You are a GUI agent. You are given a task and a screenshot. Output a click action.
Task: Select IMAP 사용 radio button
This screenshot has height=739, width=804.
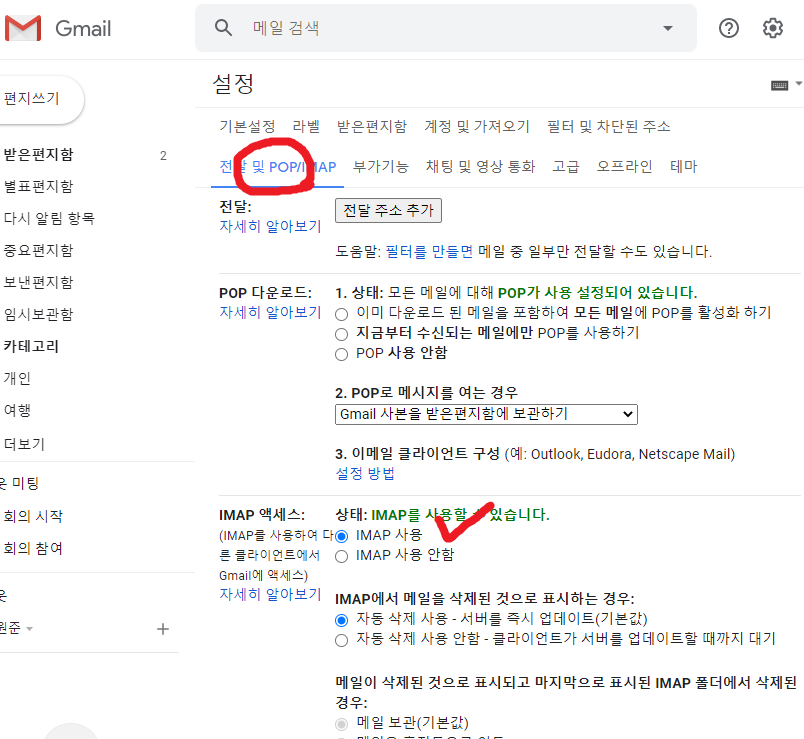(341, 536)
